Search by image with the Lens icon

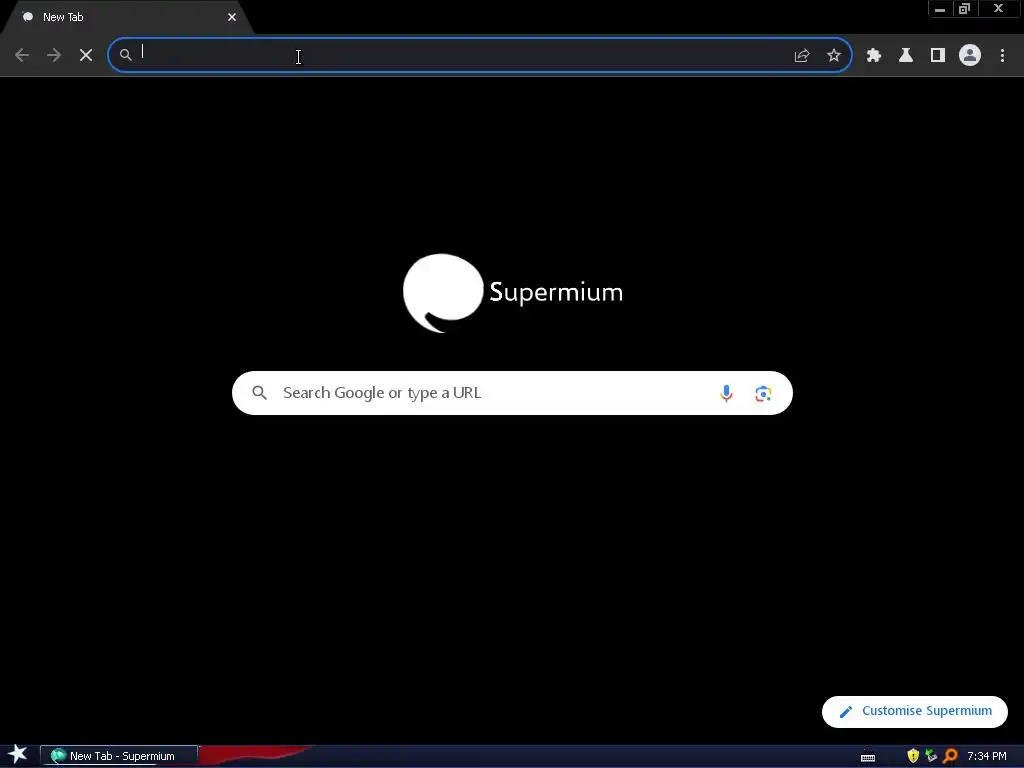coord(763,393)
